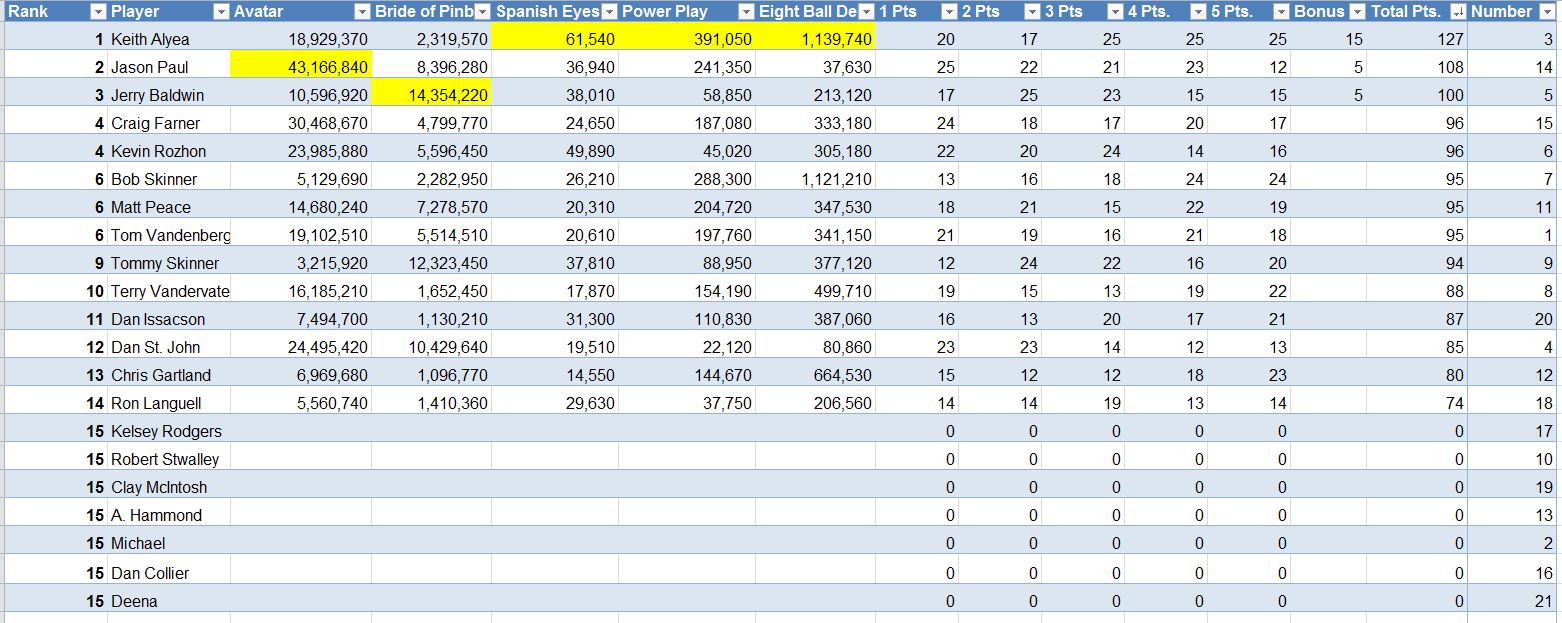Click the 3 Pts column filter arrow
This screenshot has height=623, width=1562.
[1114, 12]
